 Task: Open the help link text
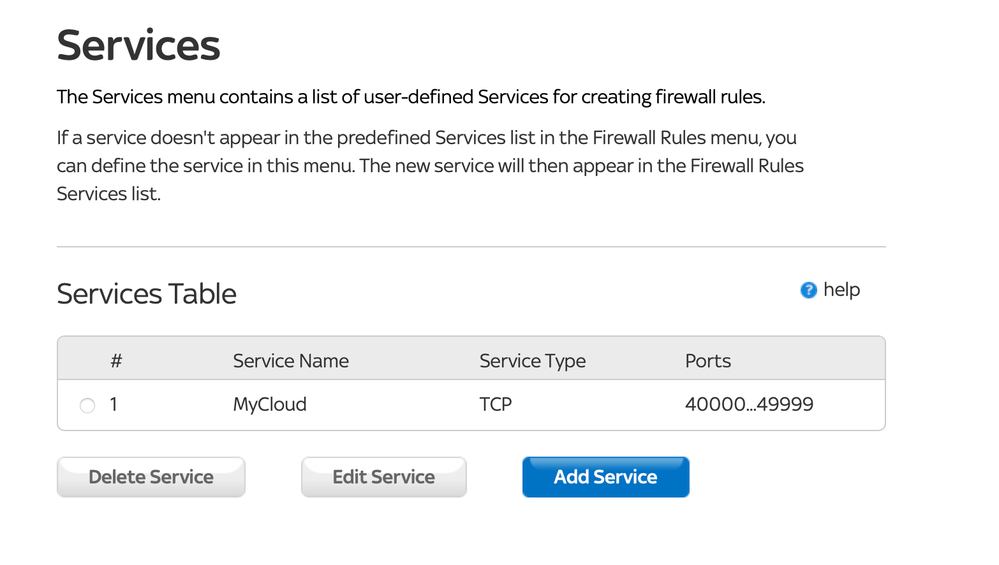coord(841,290)
